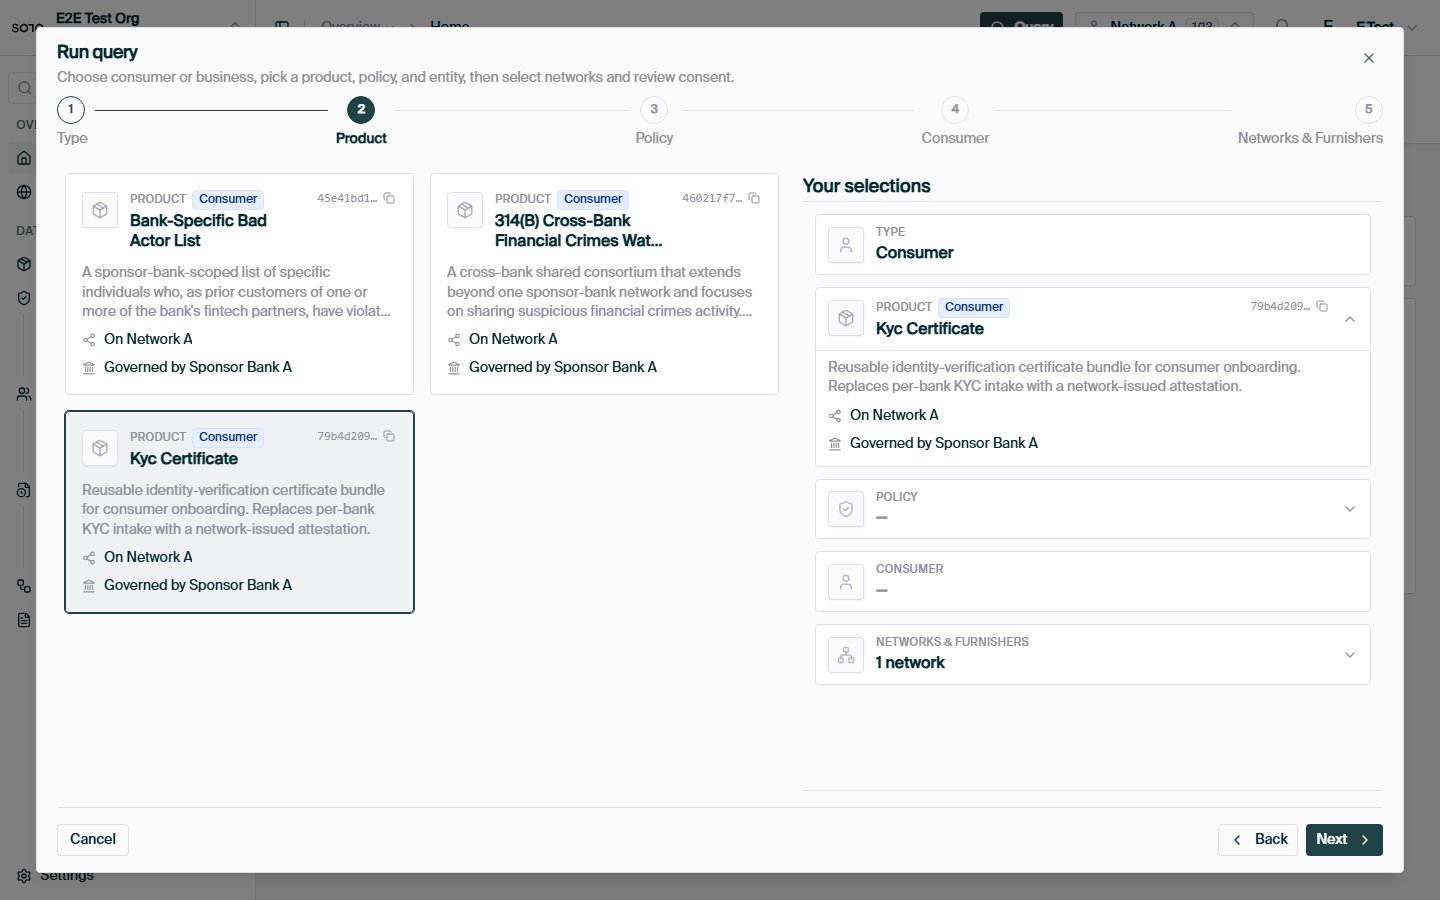The height and width of the screenshot is (900, 1440).
Task: Click the bank icon on Bank-Specific Bad Actor card
Action: [x=89, y=368]
